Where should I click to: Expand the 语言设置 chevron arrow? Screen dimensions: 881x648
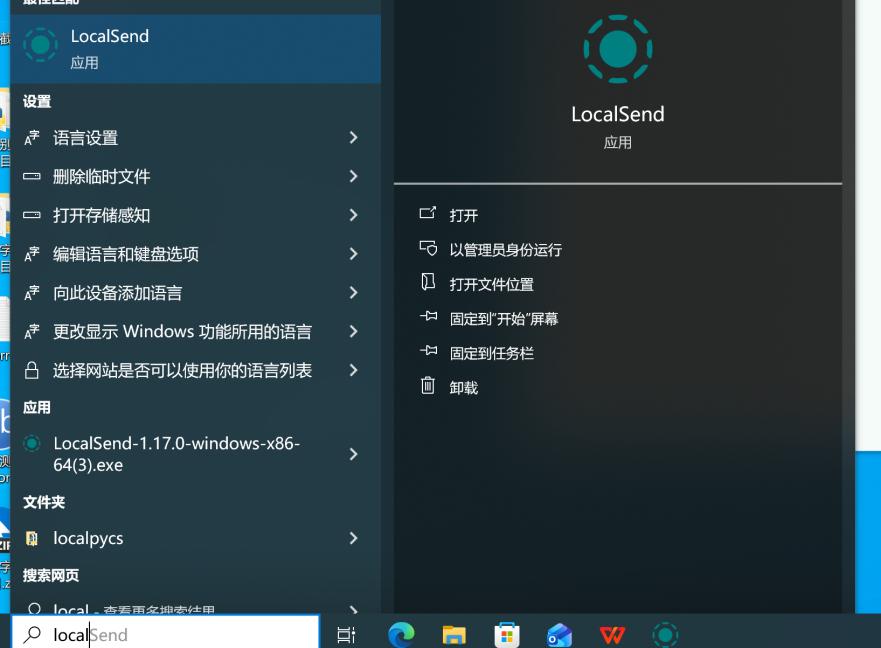[353, 138]
